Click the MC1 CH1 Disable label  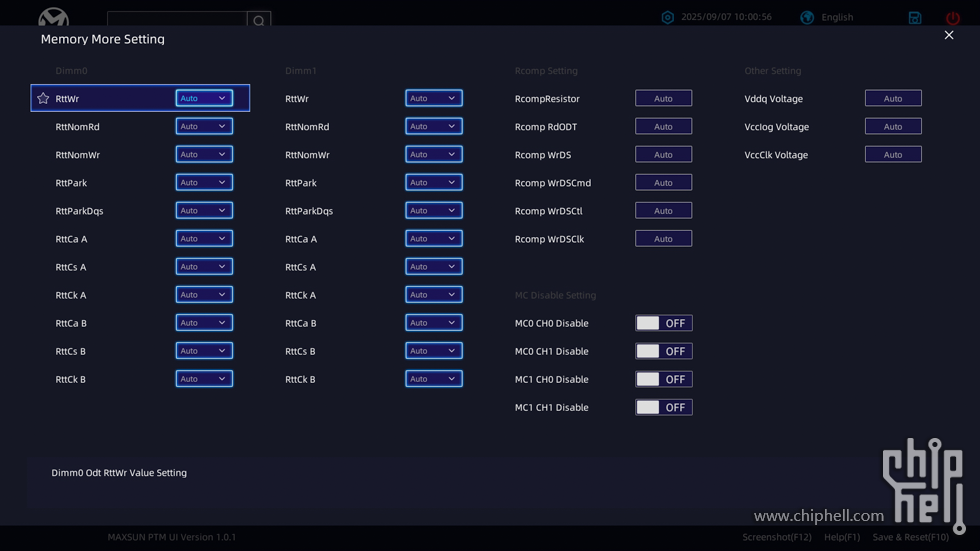[x=551, y=407]
